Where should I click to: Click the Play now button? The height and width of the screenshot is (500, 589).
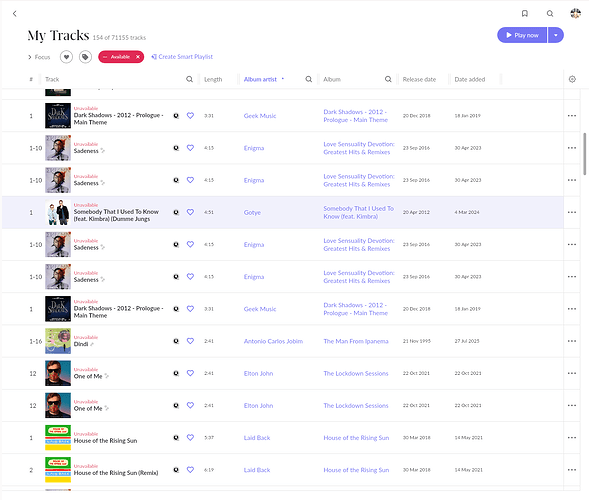(x=522, y=35)
